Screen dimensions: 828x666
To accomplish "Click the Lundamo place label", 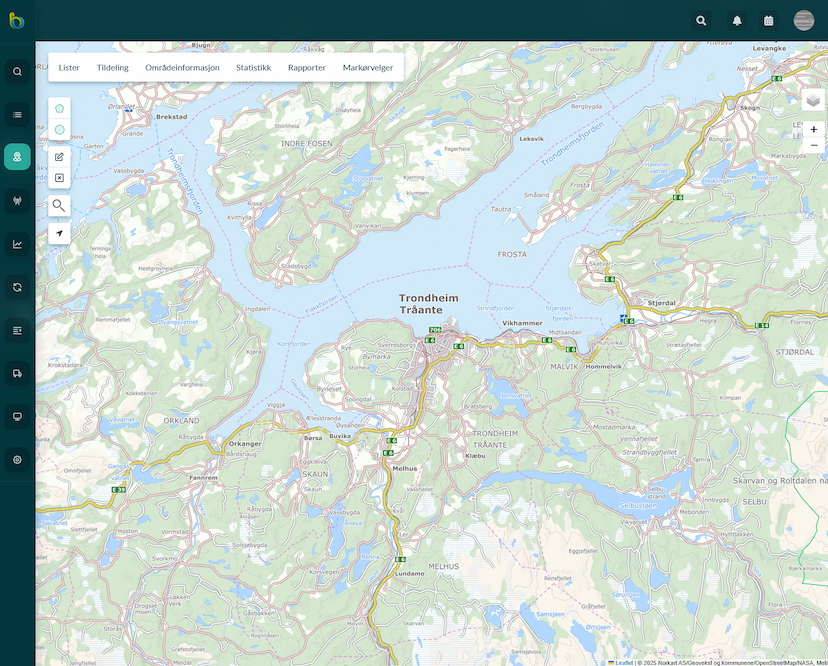I will pos(409,574).
